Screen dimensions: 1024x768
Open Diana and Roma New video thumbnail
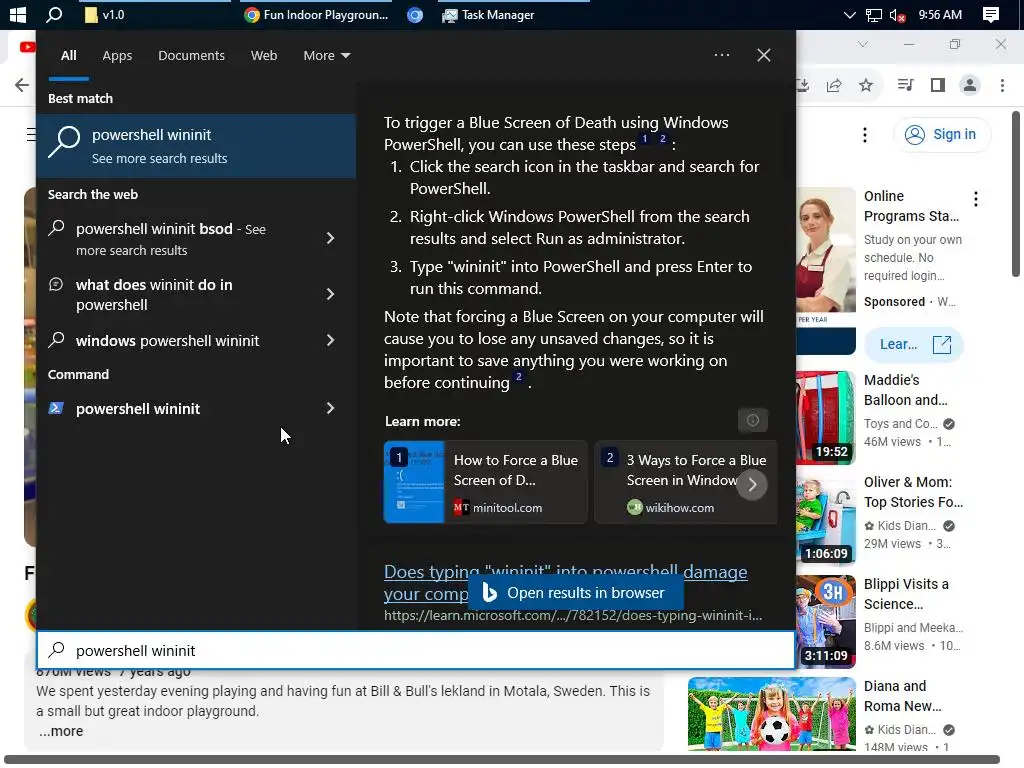[x=772, y=713]
